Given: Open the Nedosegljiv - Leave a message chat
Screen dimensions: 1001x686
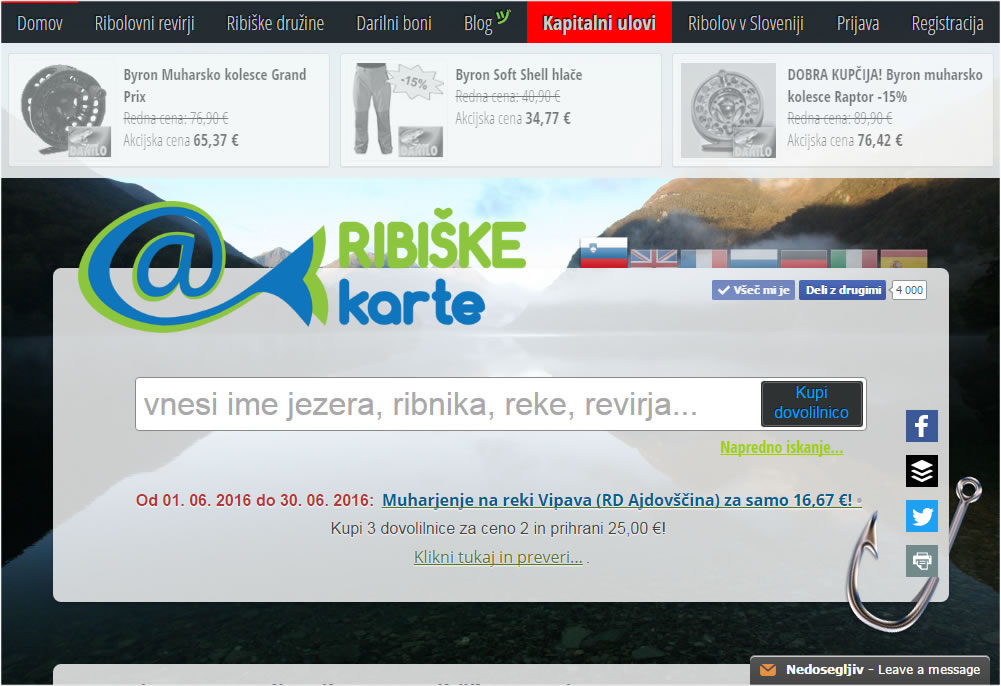Looking at the screenshot, I should tap(870, 669).
